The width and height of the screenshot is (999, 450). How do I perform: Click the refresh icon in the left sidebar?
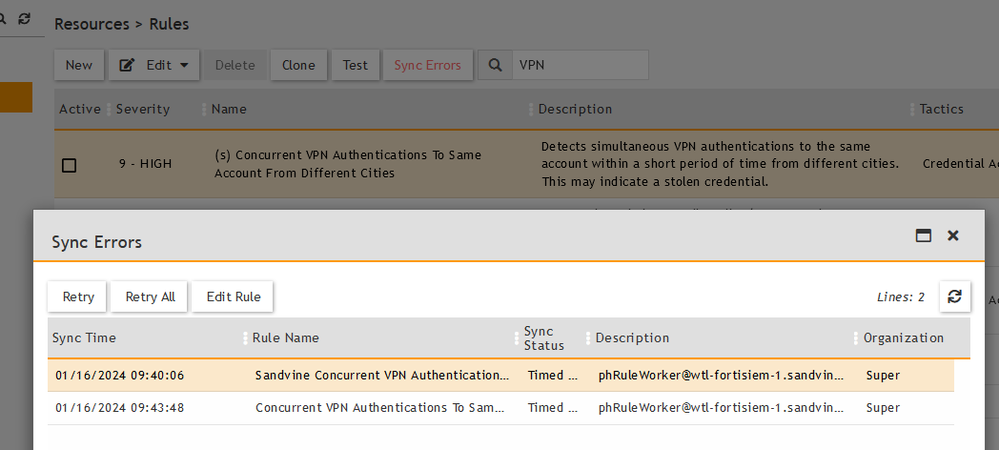24,18
